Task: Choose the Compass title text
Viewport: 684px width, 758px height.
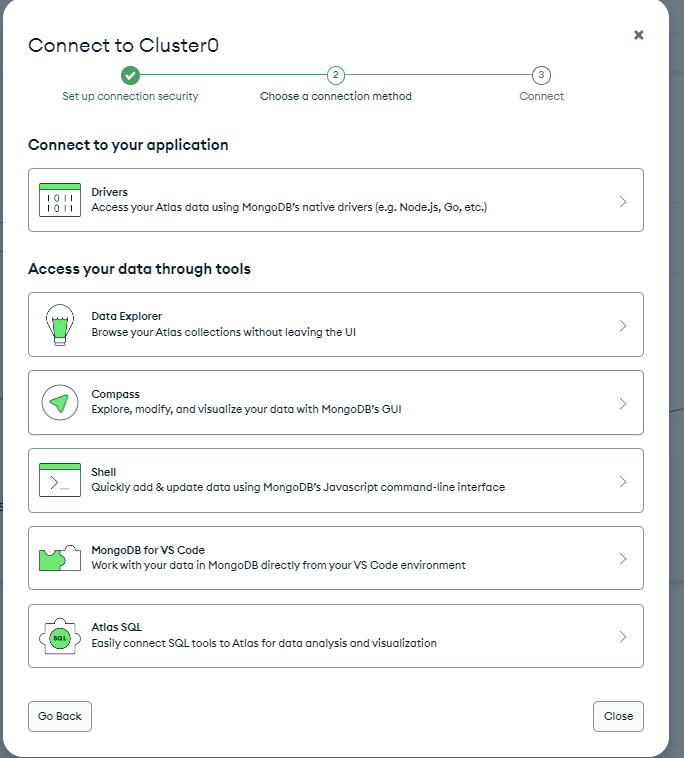Action: [x=116, y=394]
